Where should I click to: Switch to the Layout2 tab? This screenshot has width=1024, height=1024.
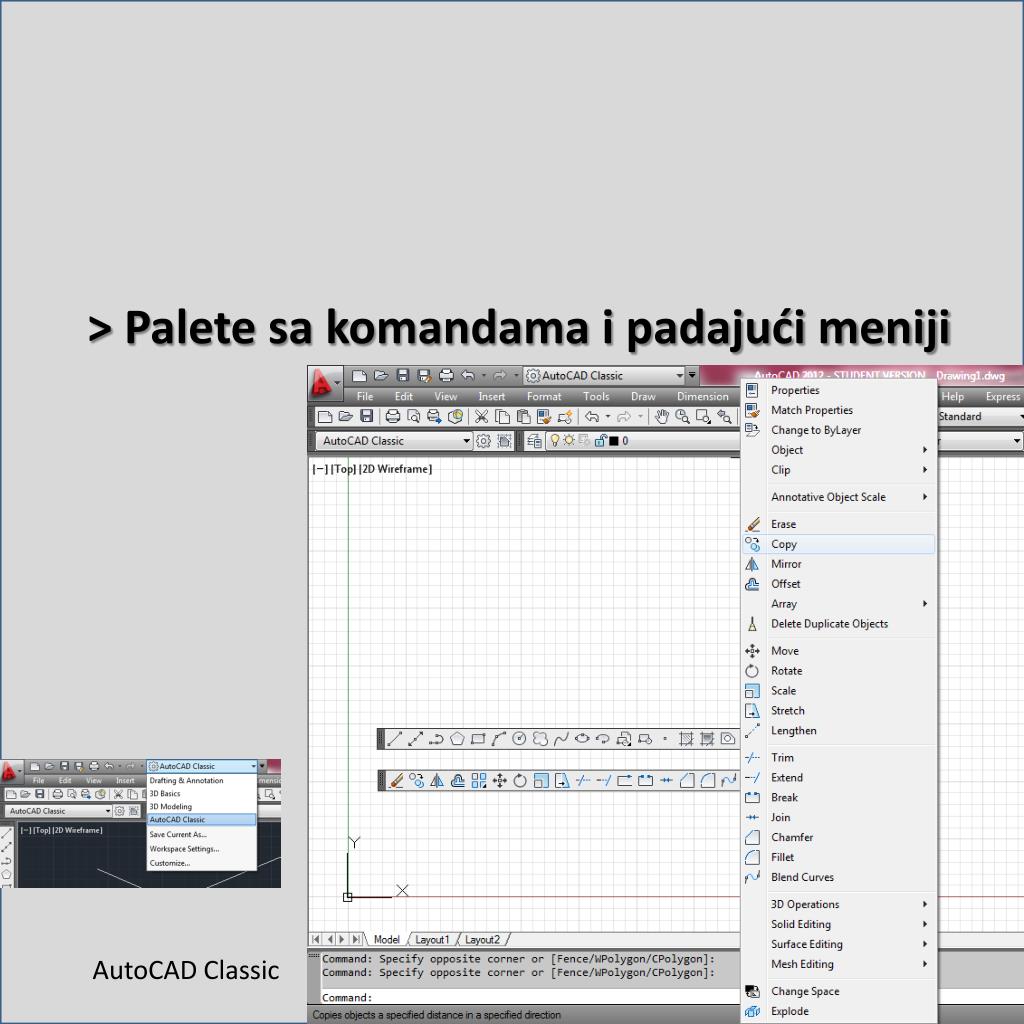[x=482, y=940]
